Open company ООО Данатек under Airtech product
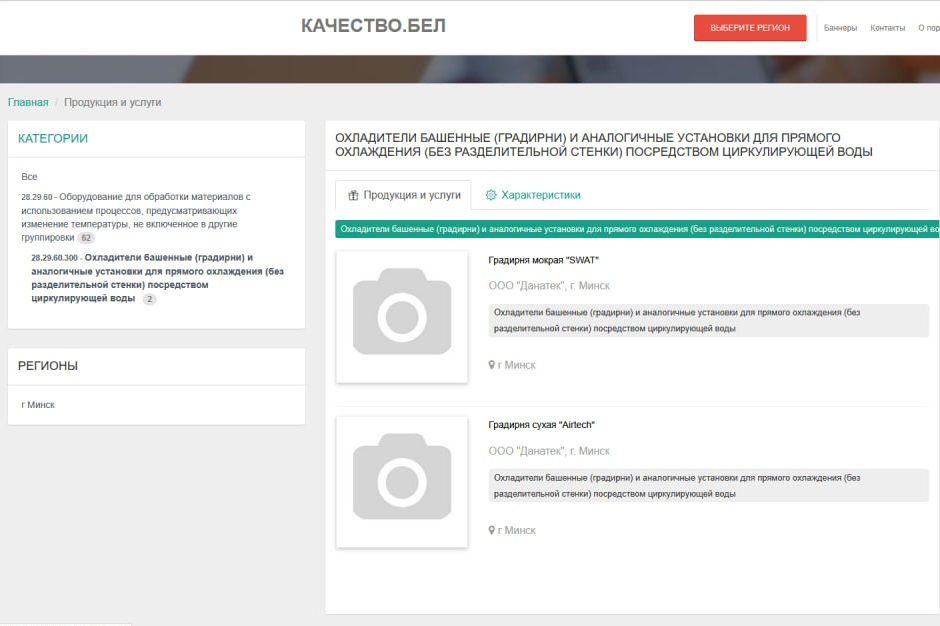This screenshot has height=626, width=940. [x=549, y=451]
